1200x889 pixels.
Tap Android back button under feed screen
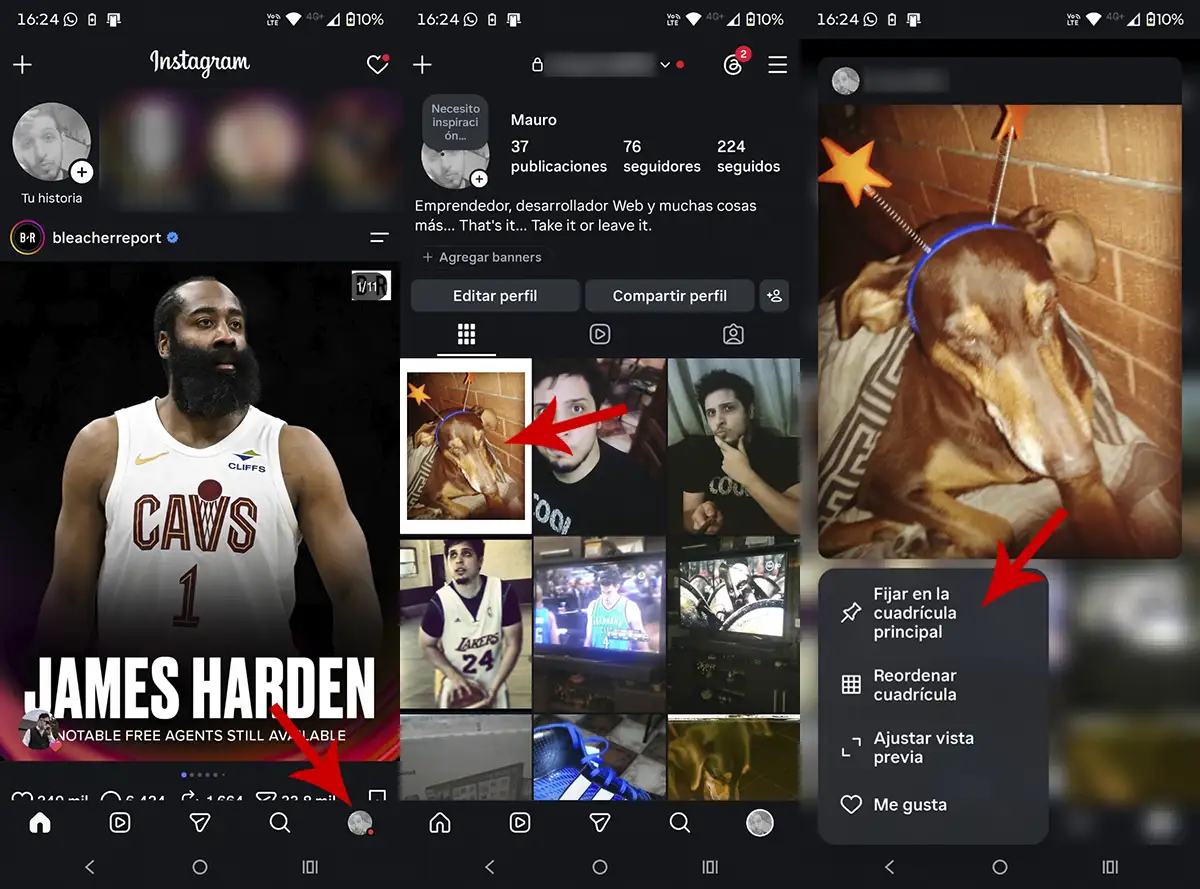tap(89, 867)
